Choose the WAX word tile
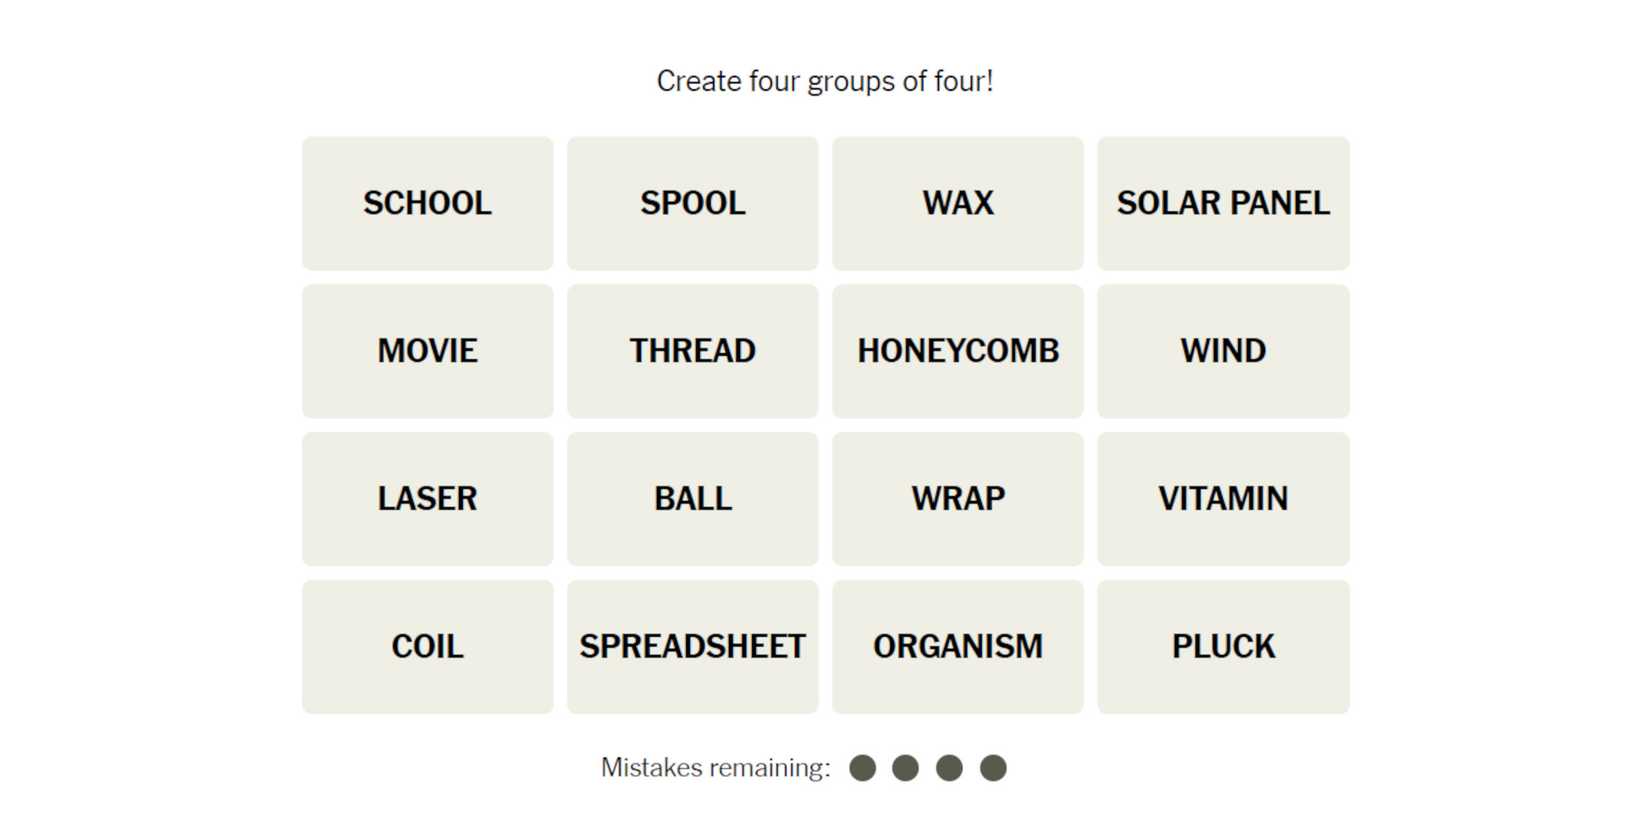 pyautogui.click(x=957, y=203)
